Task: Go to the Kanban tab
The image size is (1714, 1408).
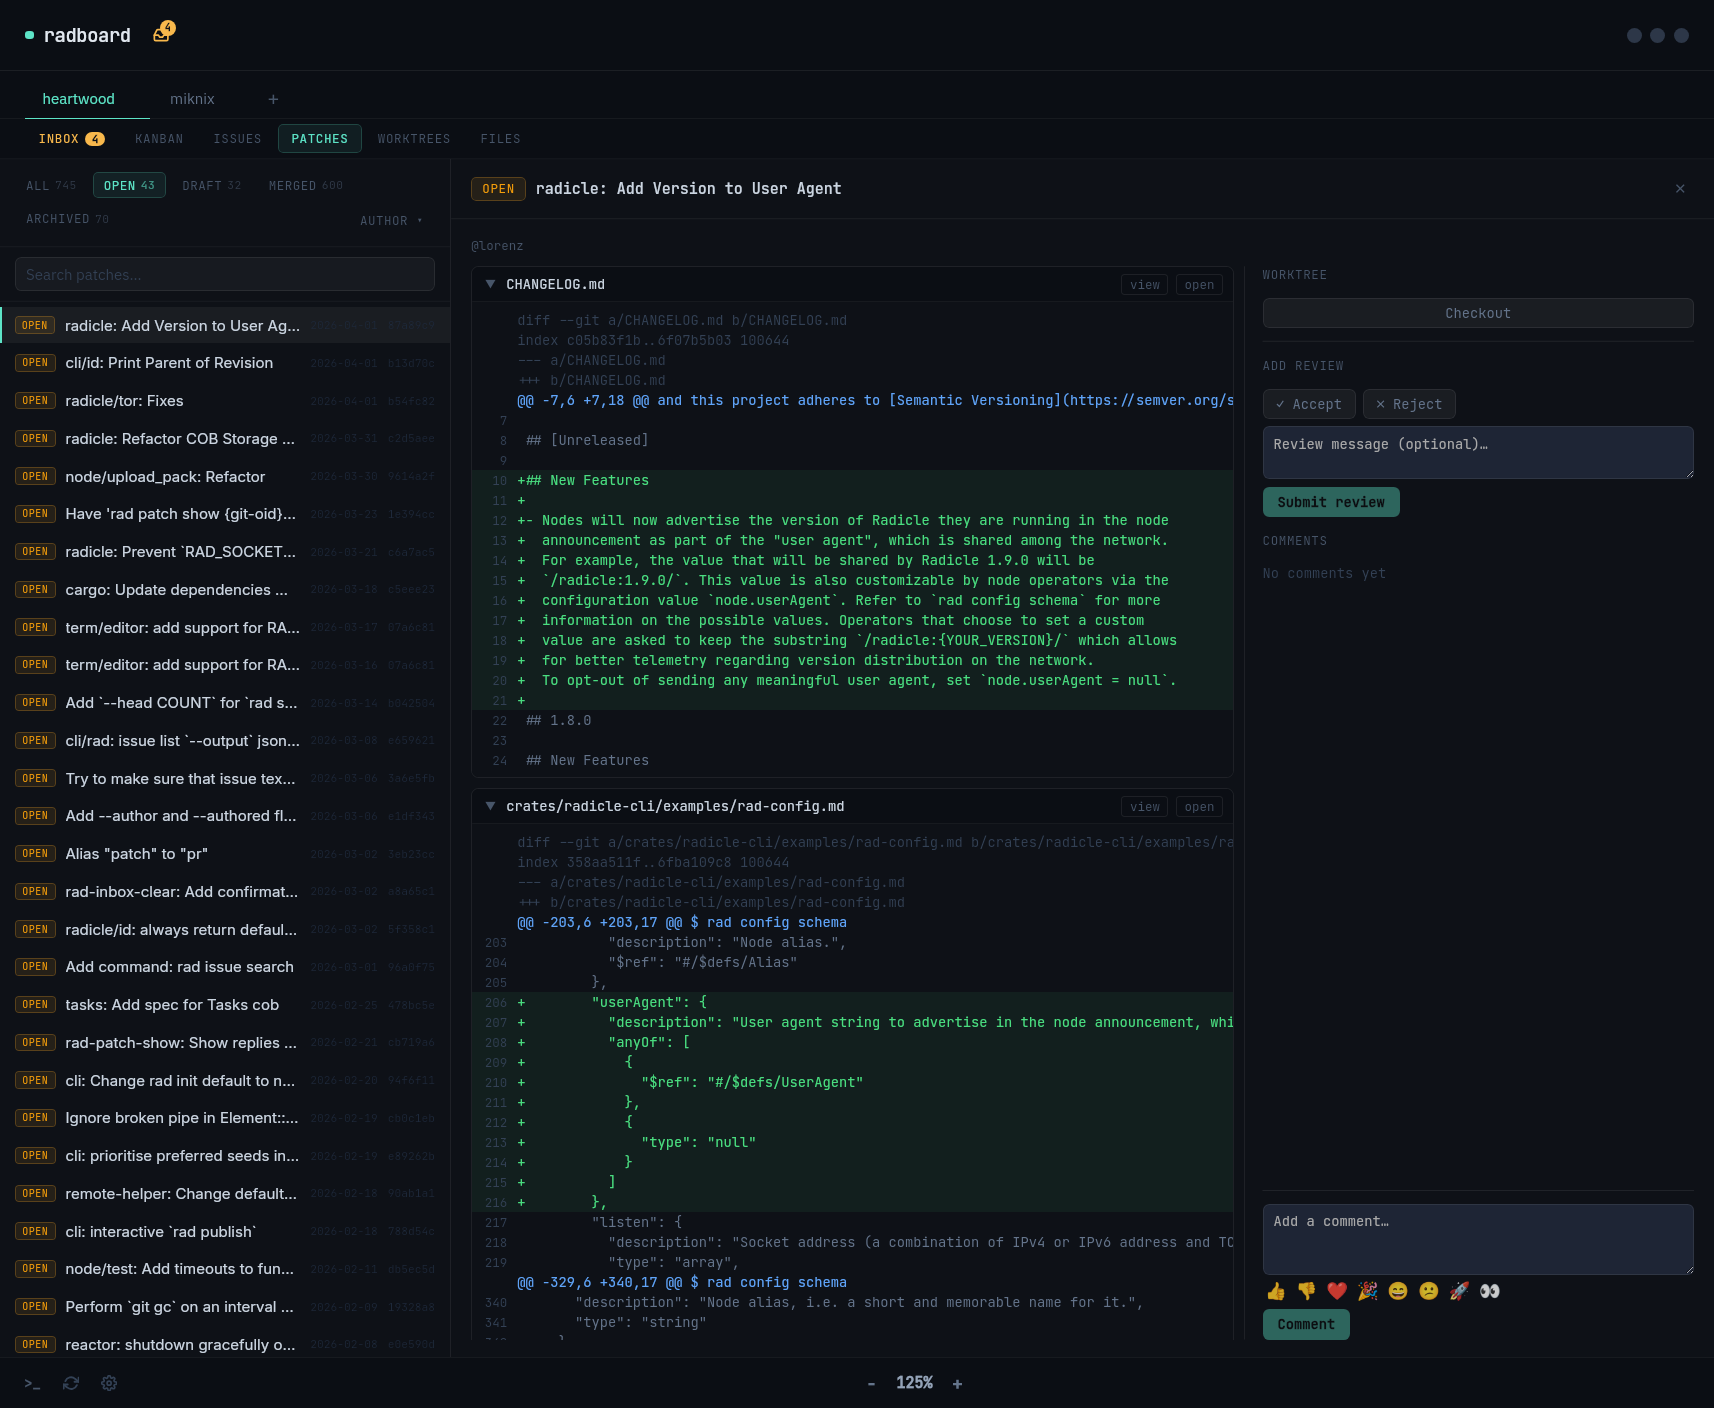Action: pyautogui.click(x=159, y=139)
